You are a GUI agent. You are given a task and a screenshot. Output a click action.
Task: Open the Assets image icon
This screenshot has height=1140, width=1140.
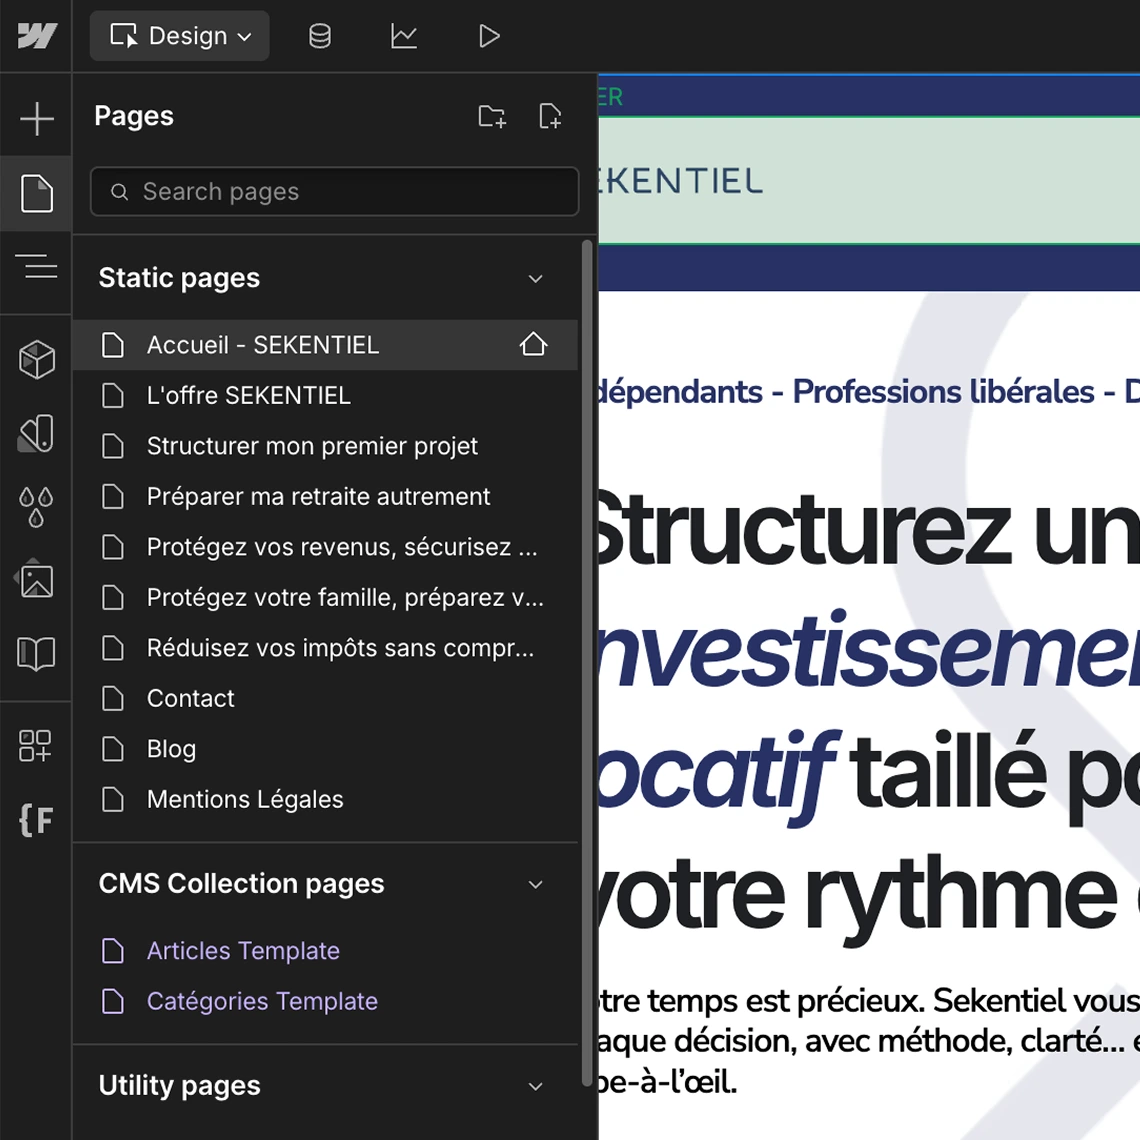pos(36,579)
